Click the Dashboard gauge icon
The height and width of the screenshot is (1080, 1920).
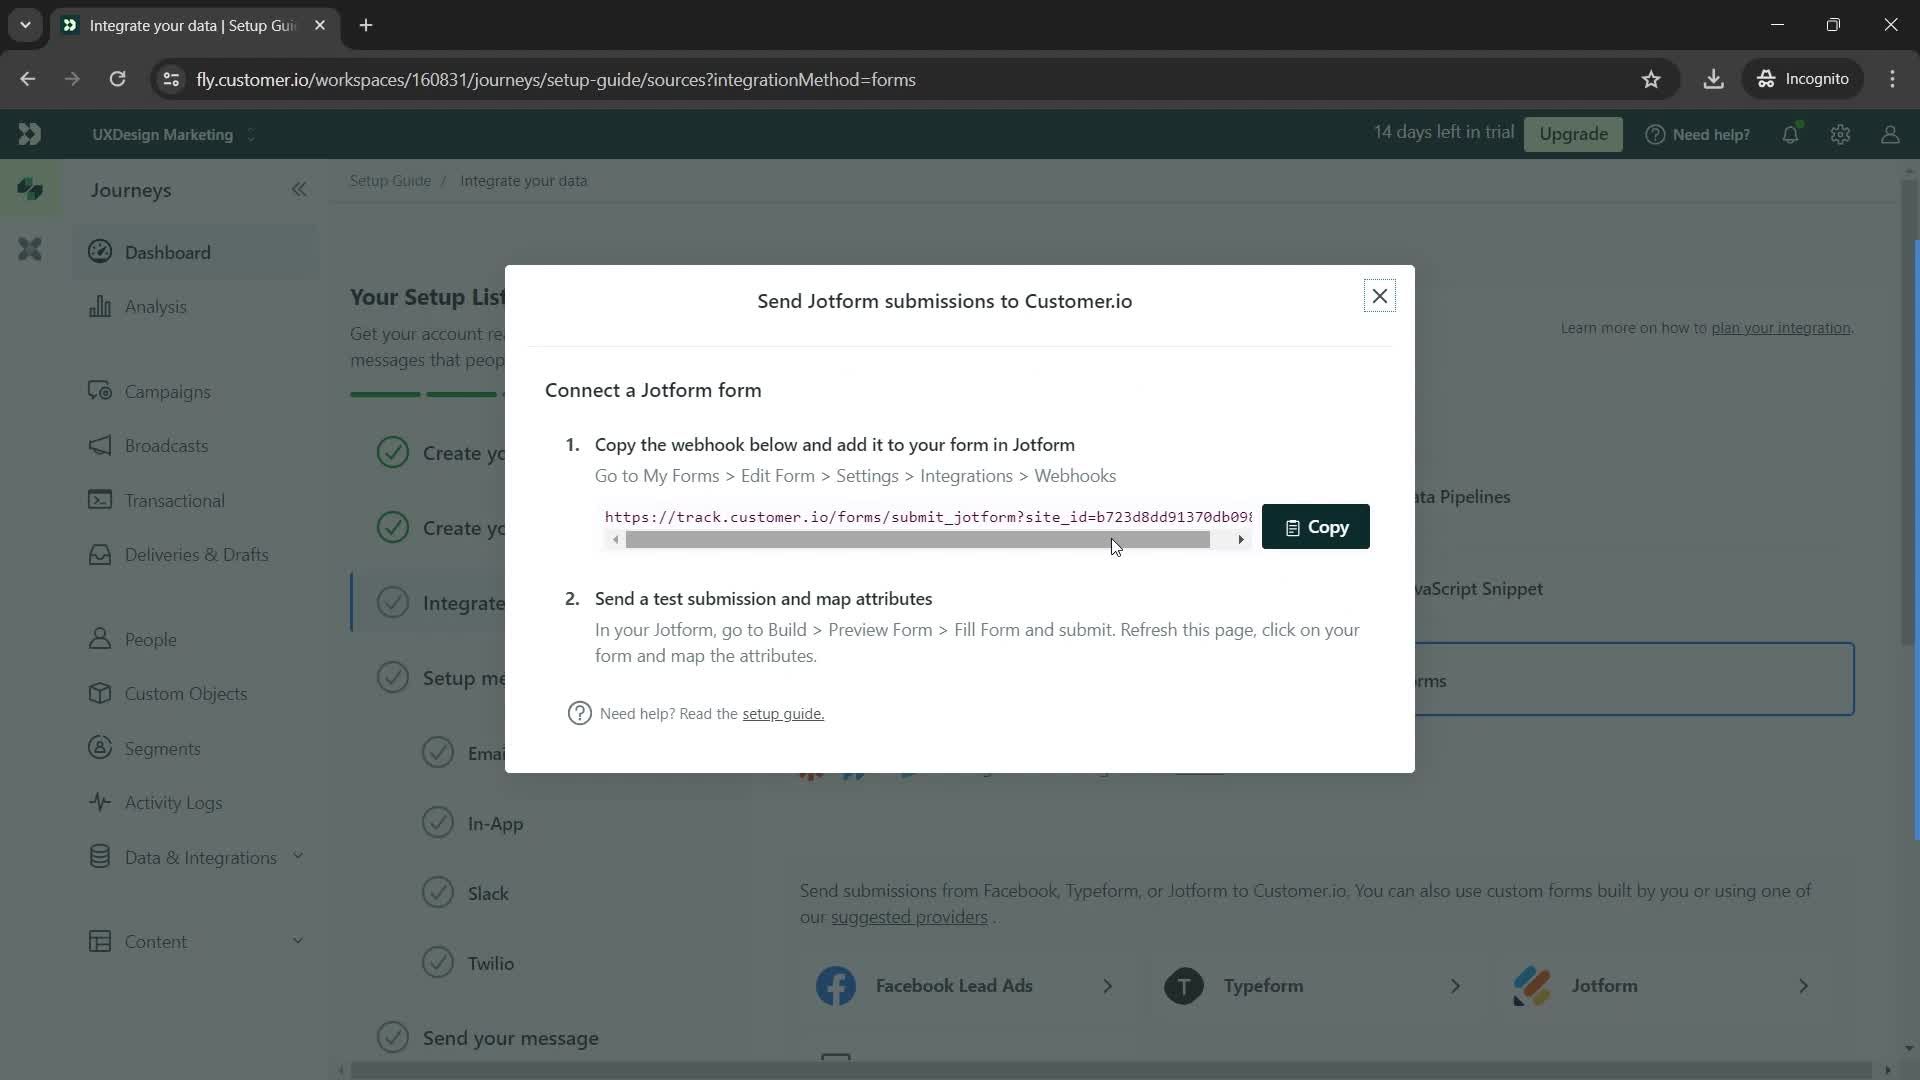tap(100, 252)
